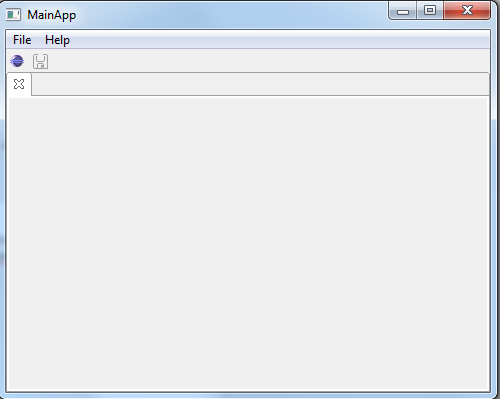This screenshot has width=500, height=399.
Task: Select the tab showing the X icon
Action: 19,84
